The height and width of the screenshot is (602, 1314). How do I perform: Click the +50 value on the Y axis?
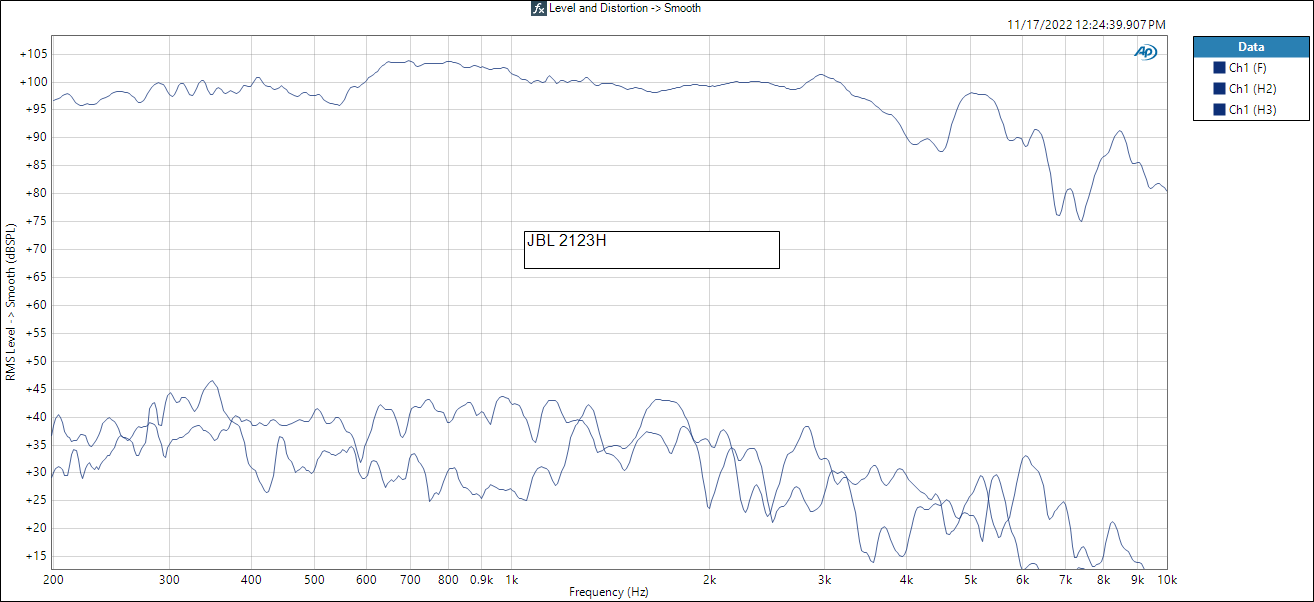(36, 361)
